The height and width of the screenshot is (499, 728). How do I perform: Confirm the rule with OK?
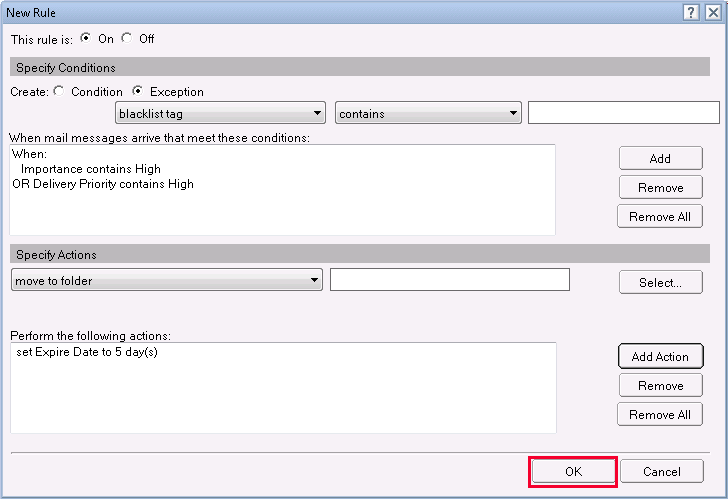(x=572, y=472)
